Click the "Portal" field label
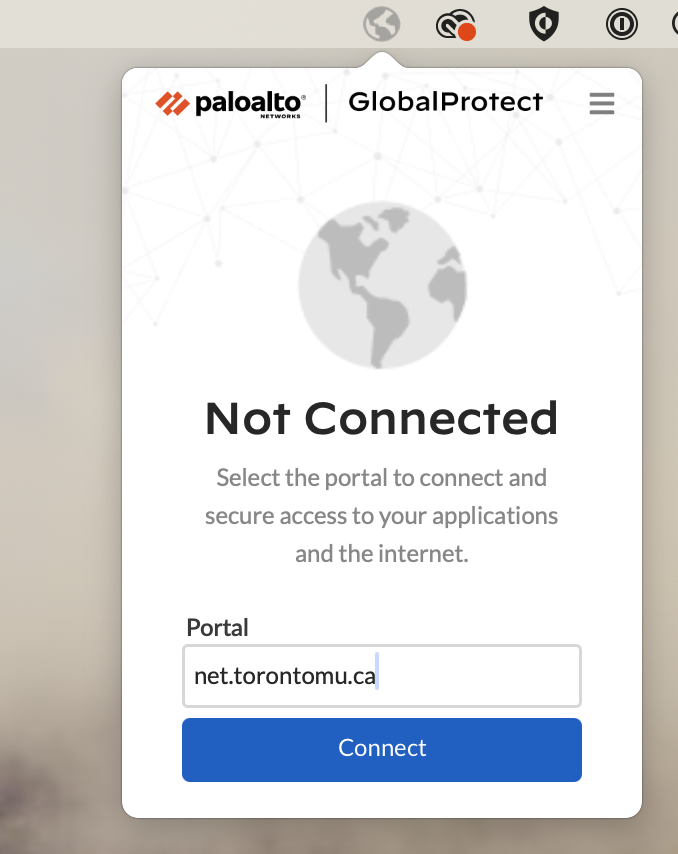Viewport: 678px width, 854px height. click(217, 628)
